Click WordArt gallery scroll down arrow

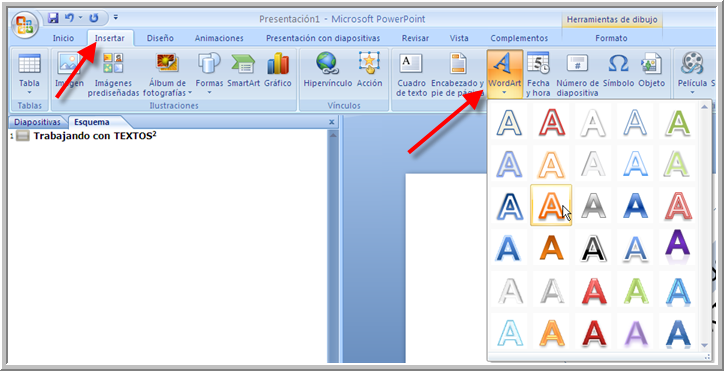(x=704, y=346)
